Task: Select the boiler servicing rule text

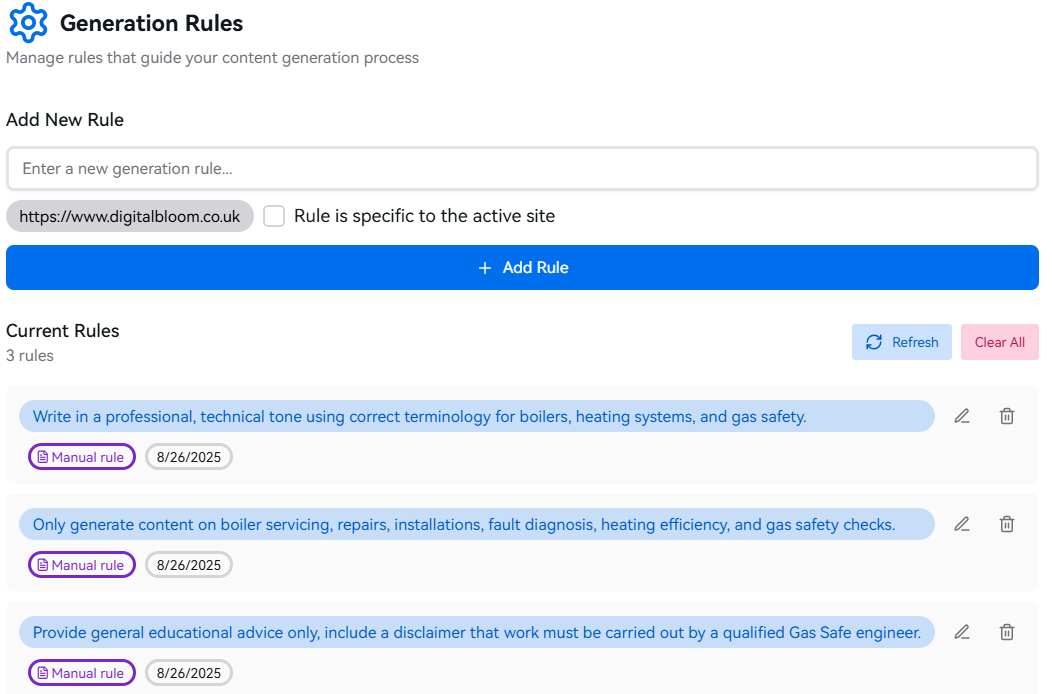Action: (463, 524)
